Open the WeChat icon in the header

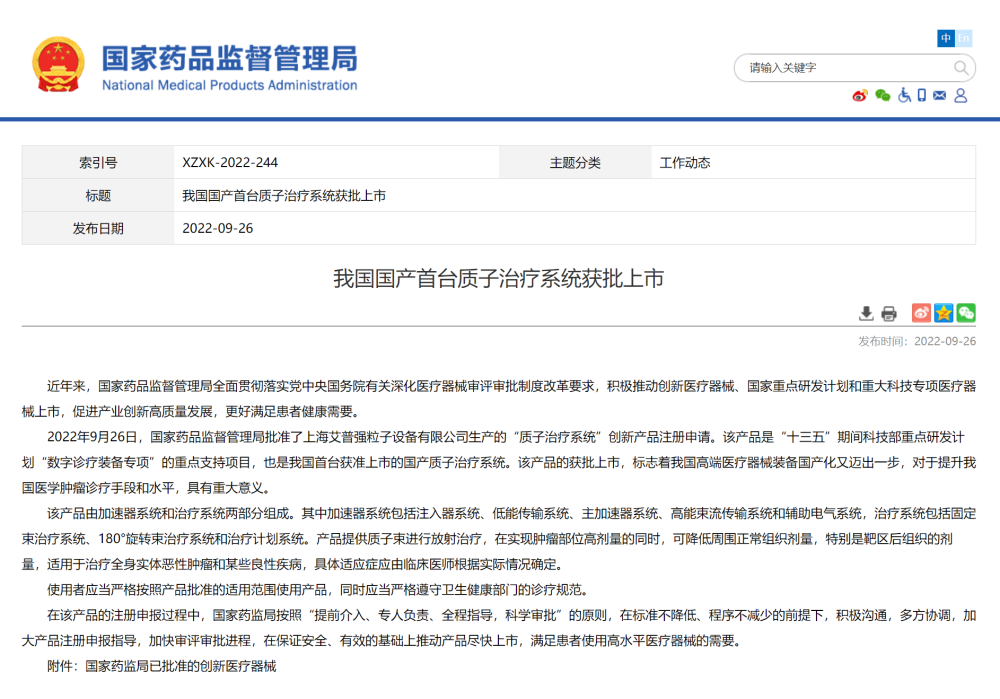(x=883, y=96)
